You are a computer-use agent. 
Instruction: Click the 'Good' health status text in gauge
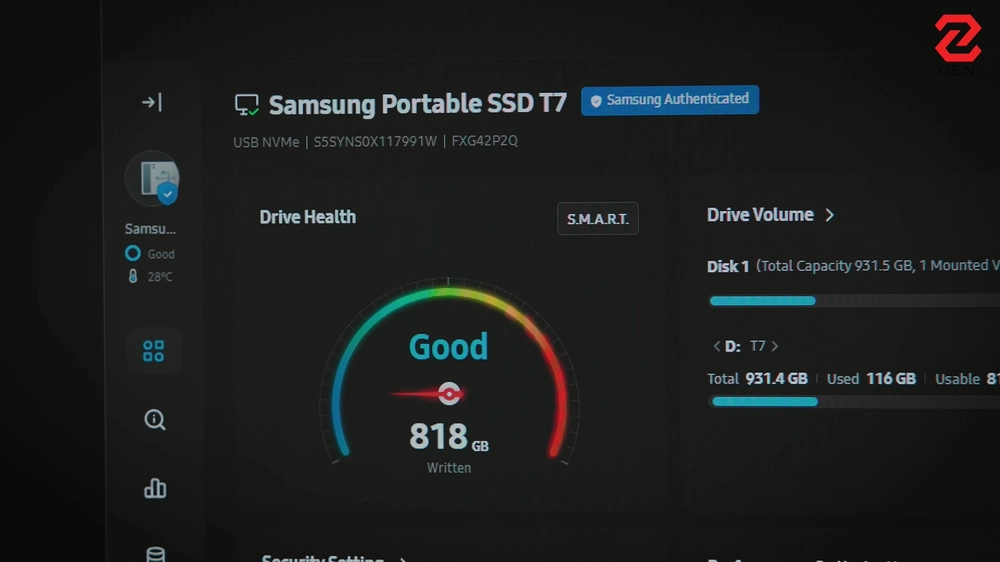pos(448,347)
